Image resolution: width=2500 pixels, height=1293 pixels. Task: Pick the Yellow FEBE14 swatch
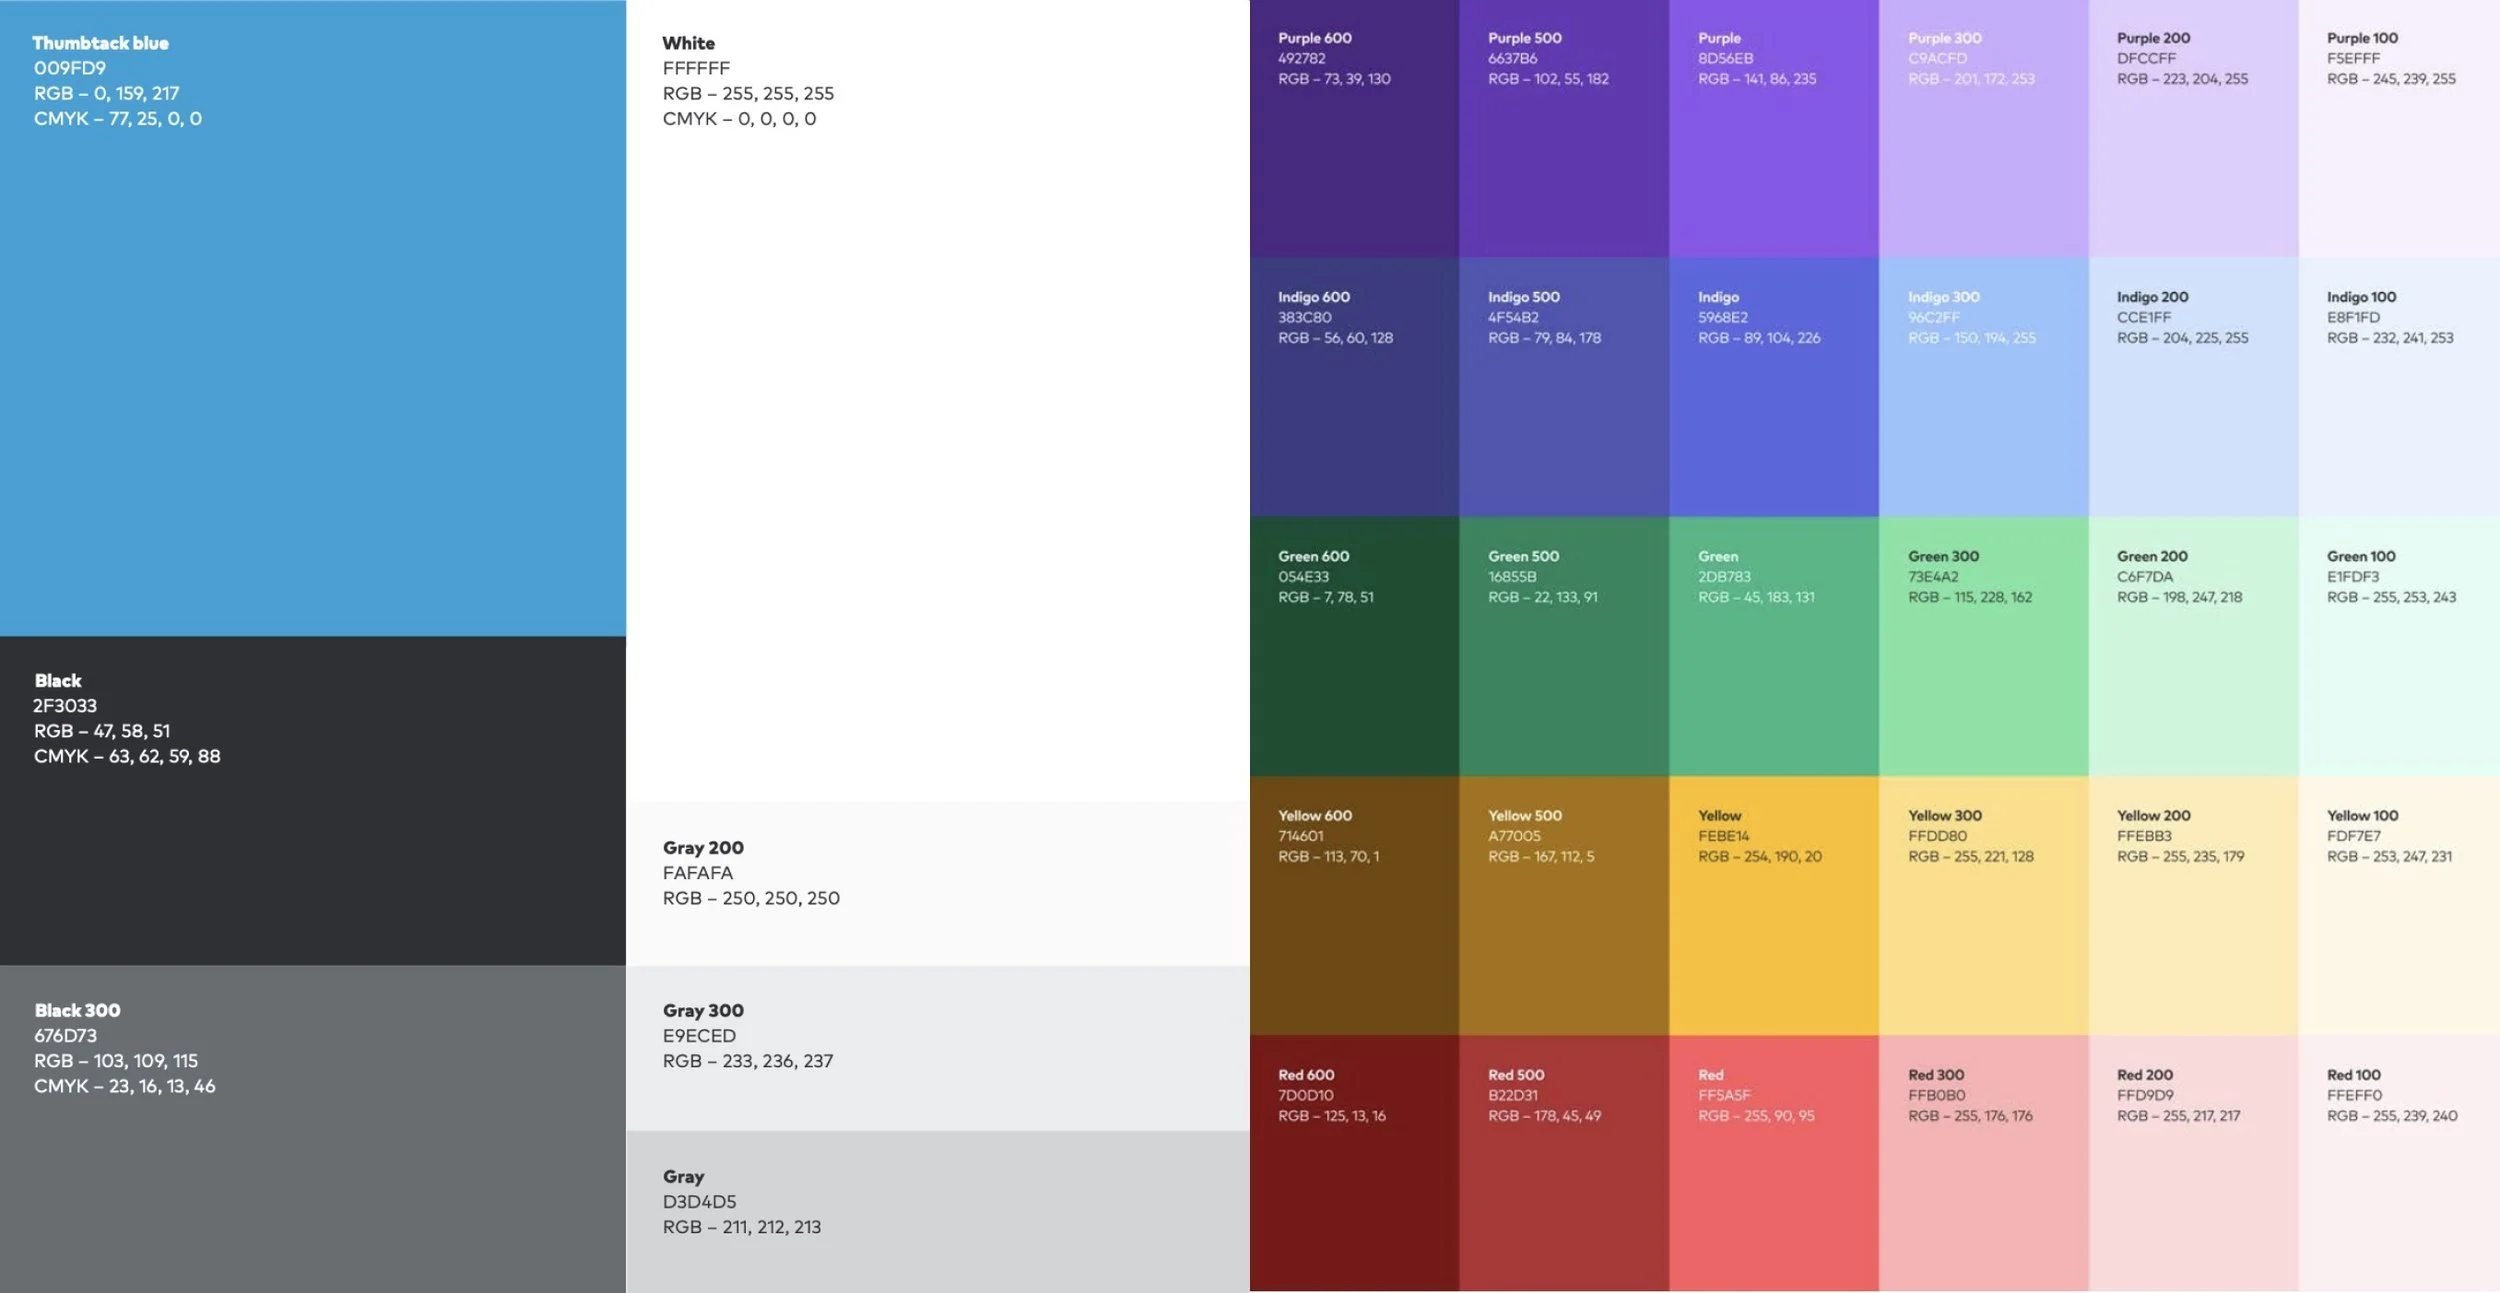point(1773,930)
